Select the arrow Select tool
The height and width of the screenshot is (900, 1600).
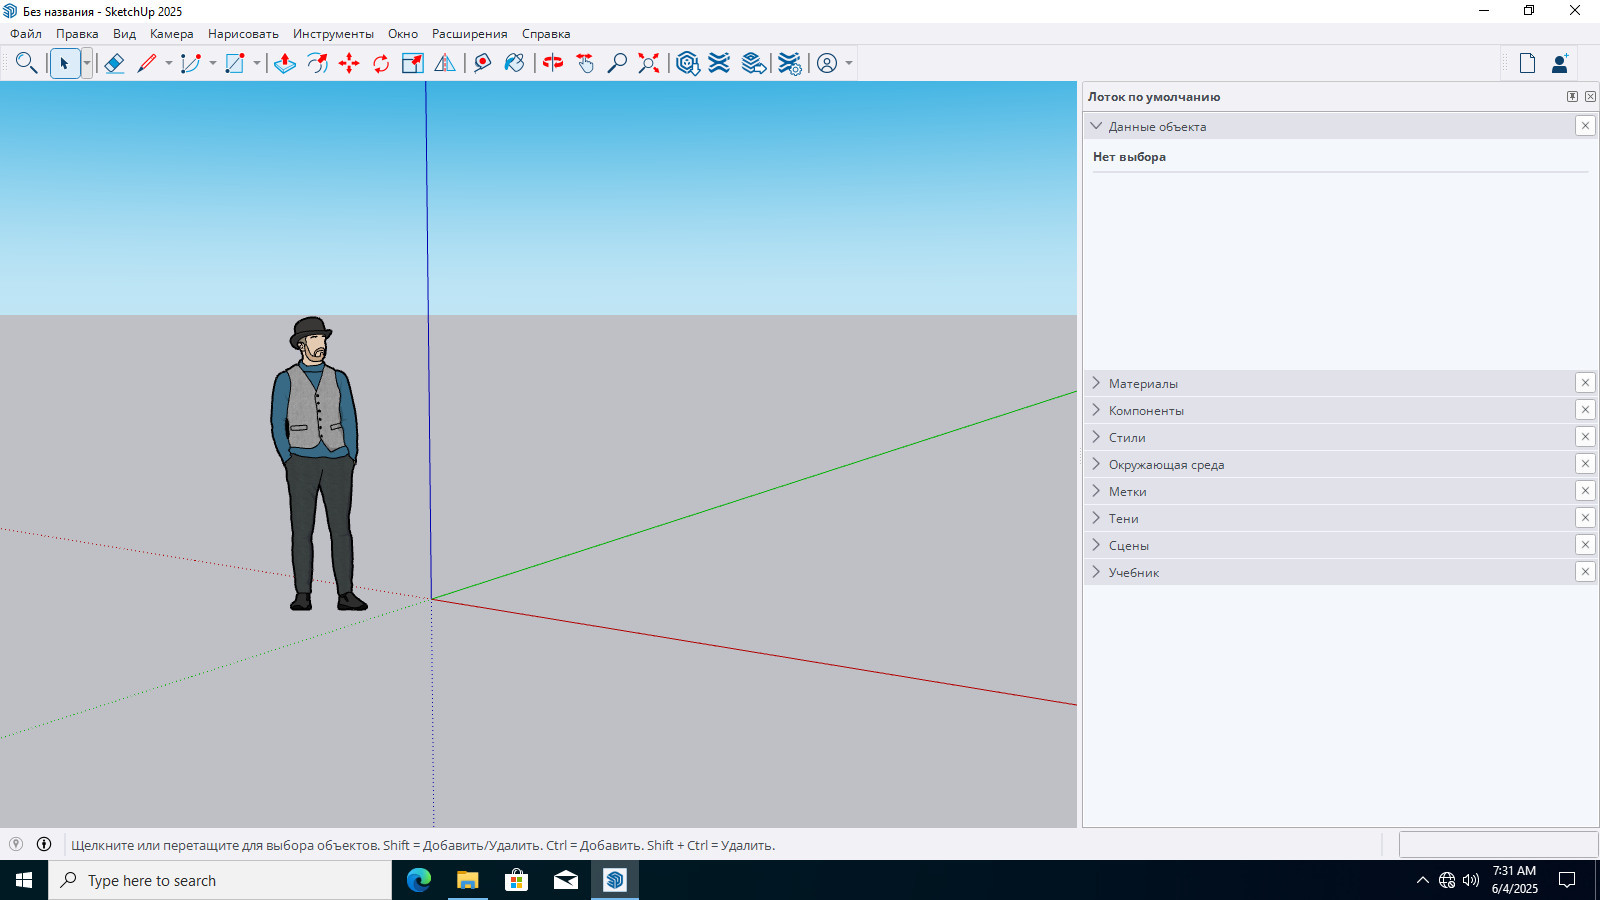coord(64,63)
